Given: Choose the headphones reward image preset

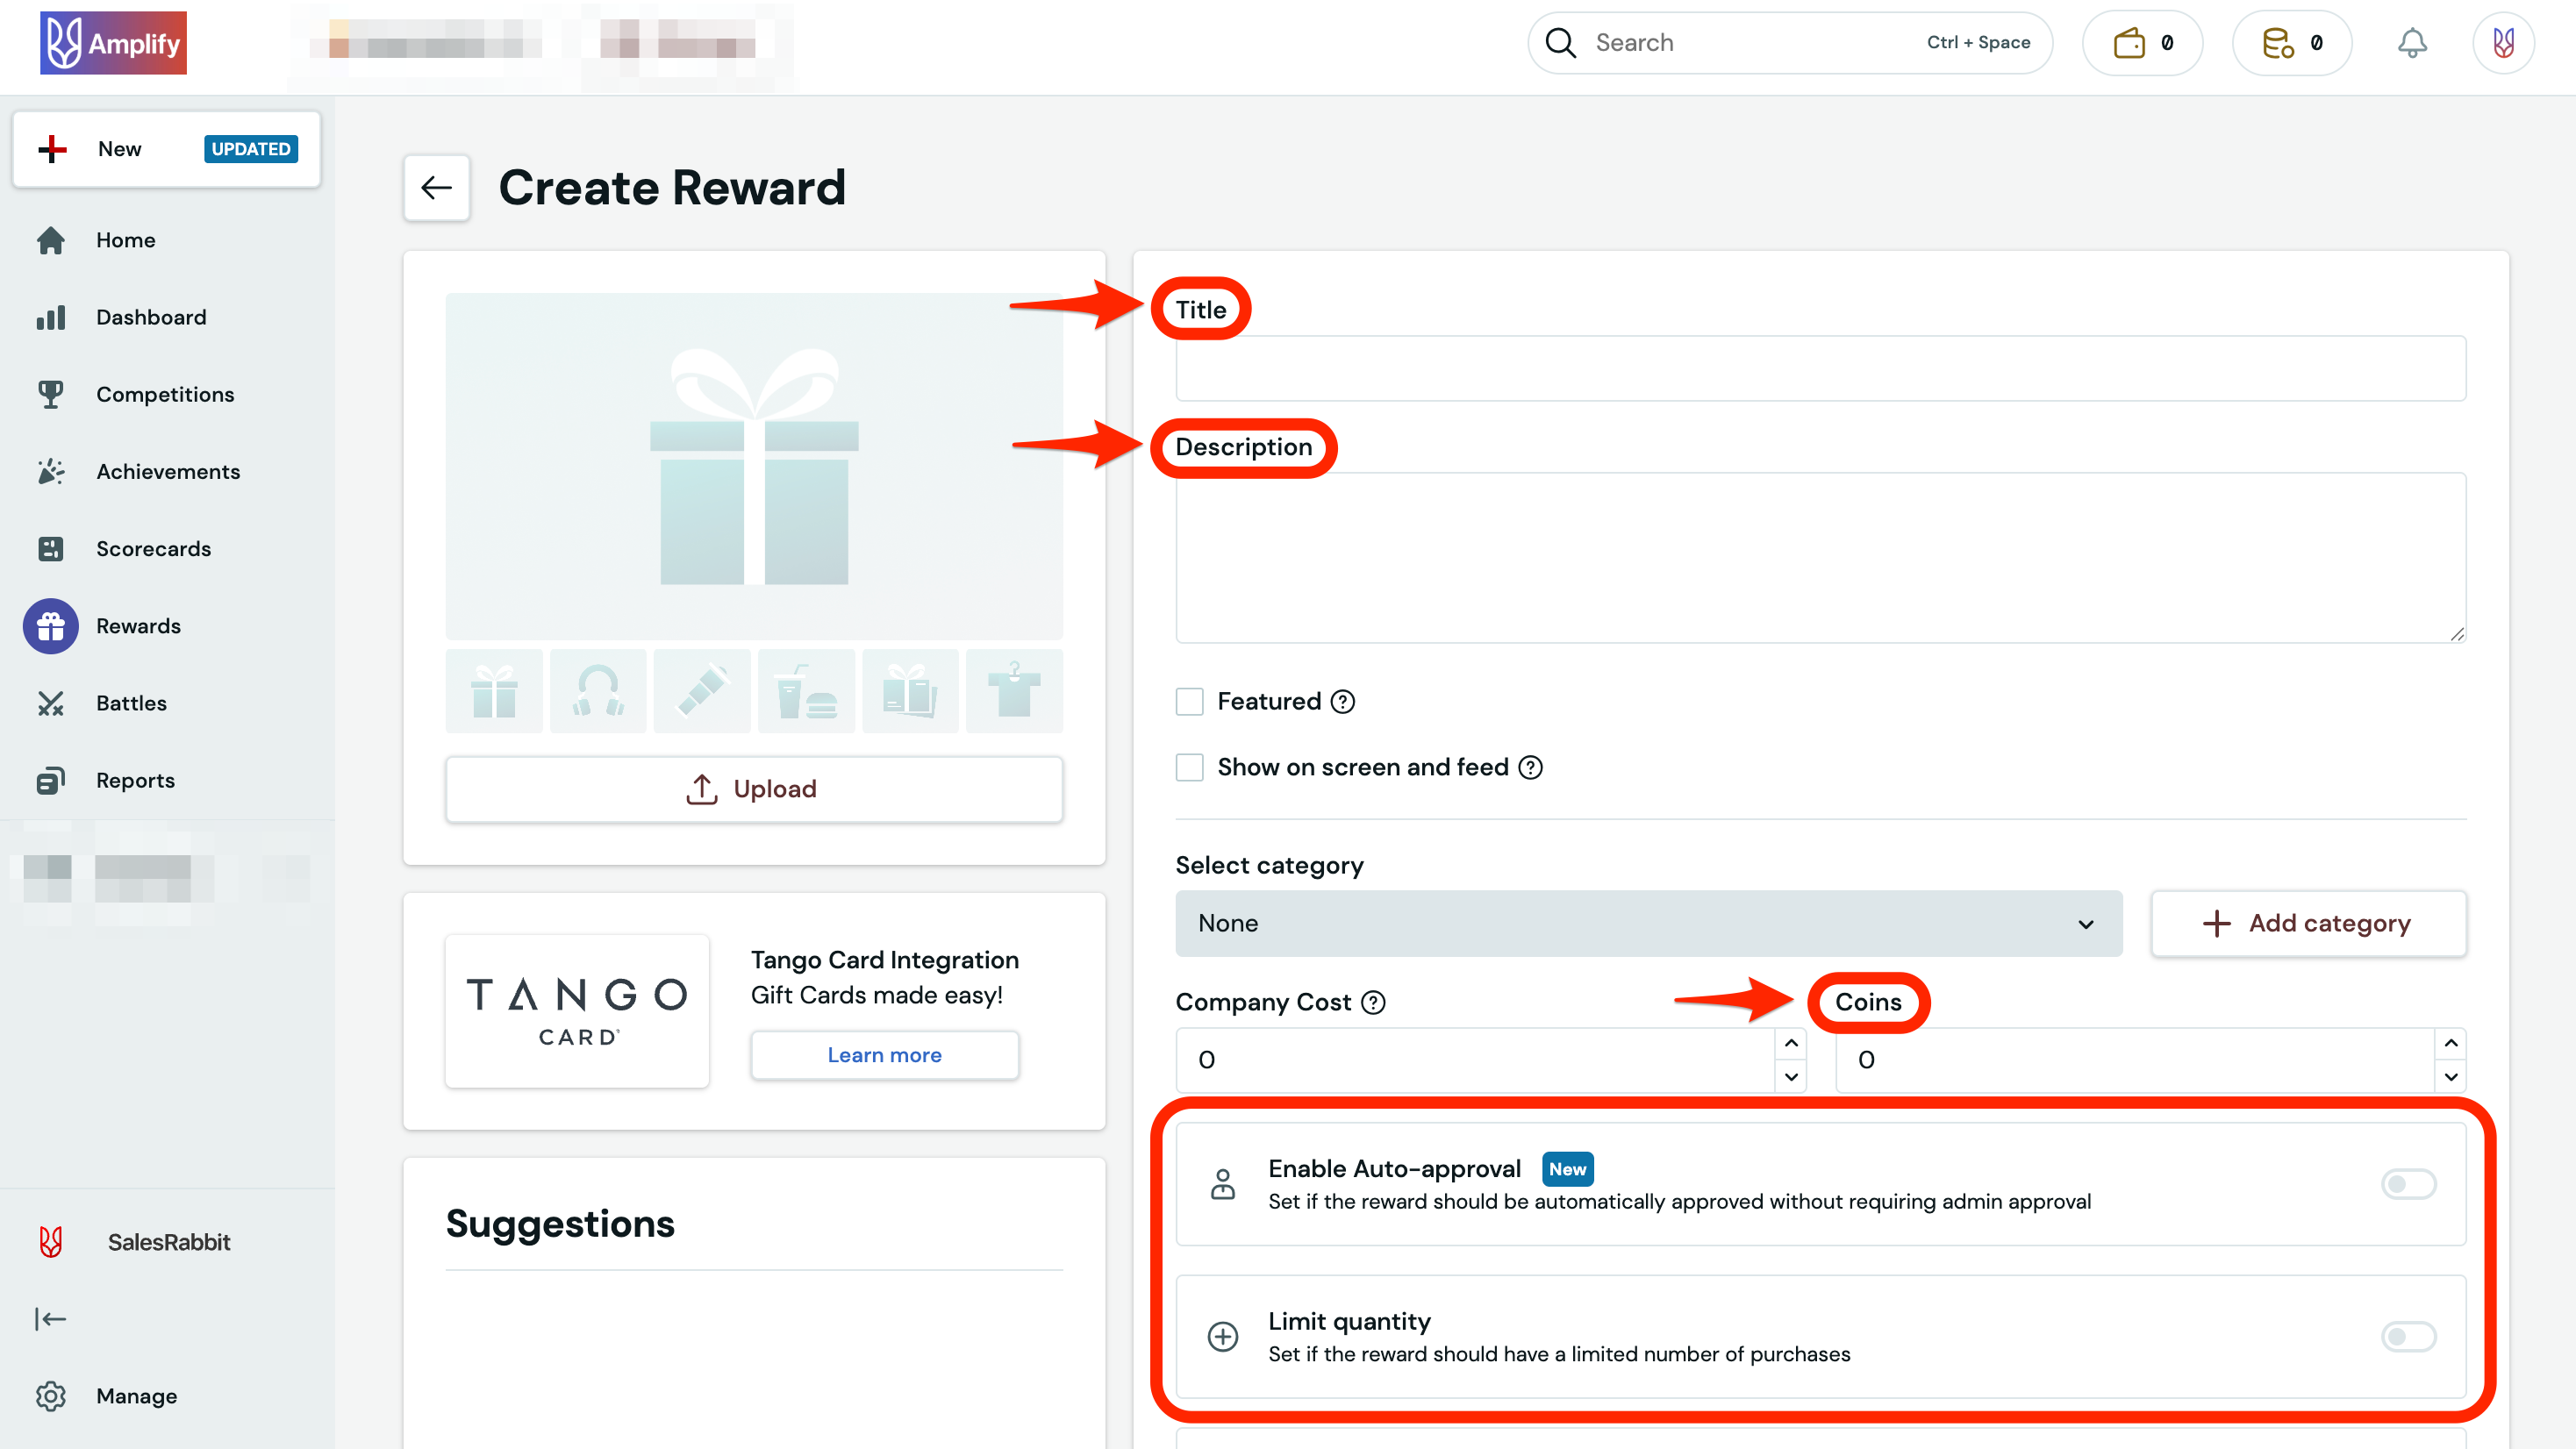Looking at the screenshot, I should (x=598, y=690).
